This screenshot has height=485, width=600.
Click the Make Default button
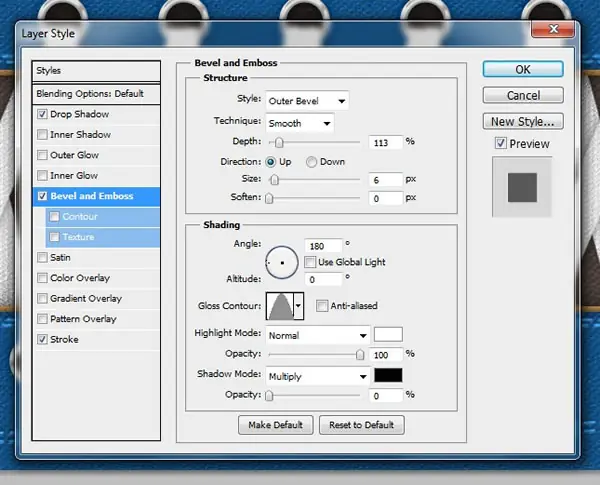click(276, 425)
